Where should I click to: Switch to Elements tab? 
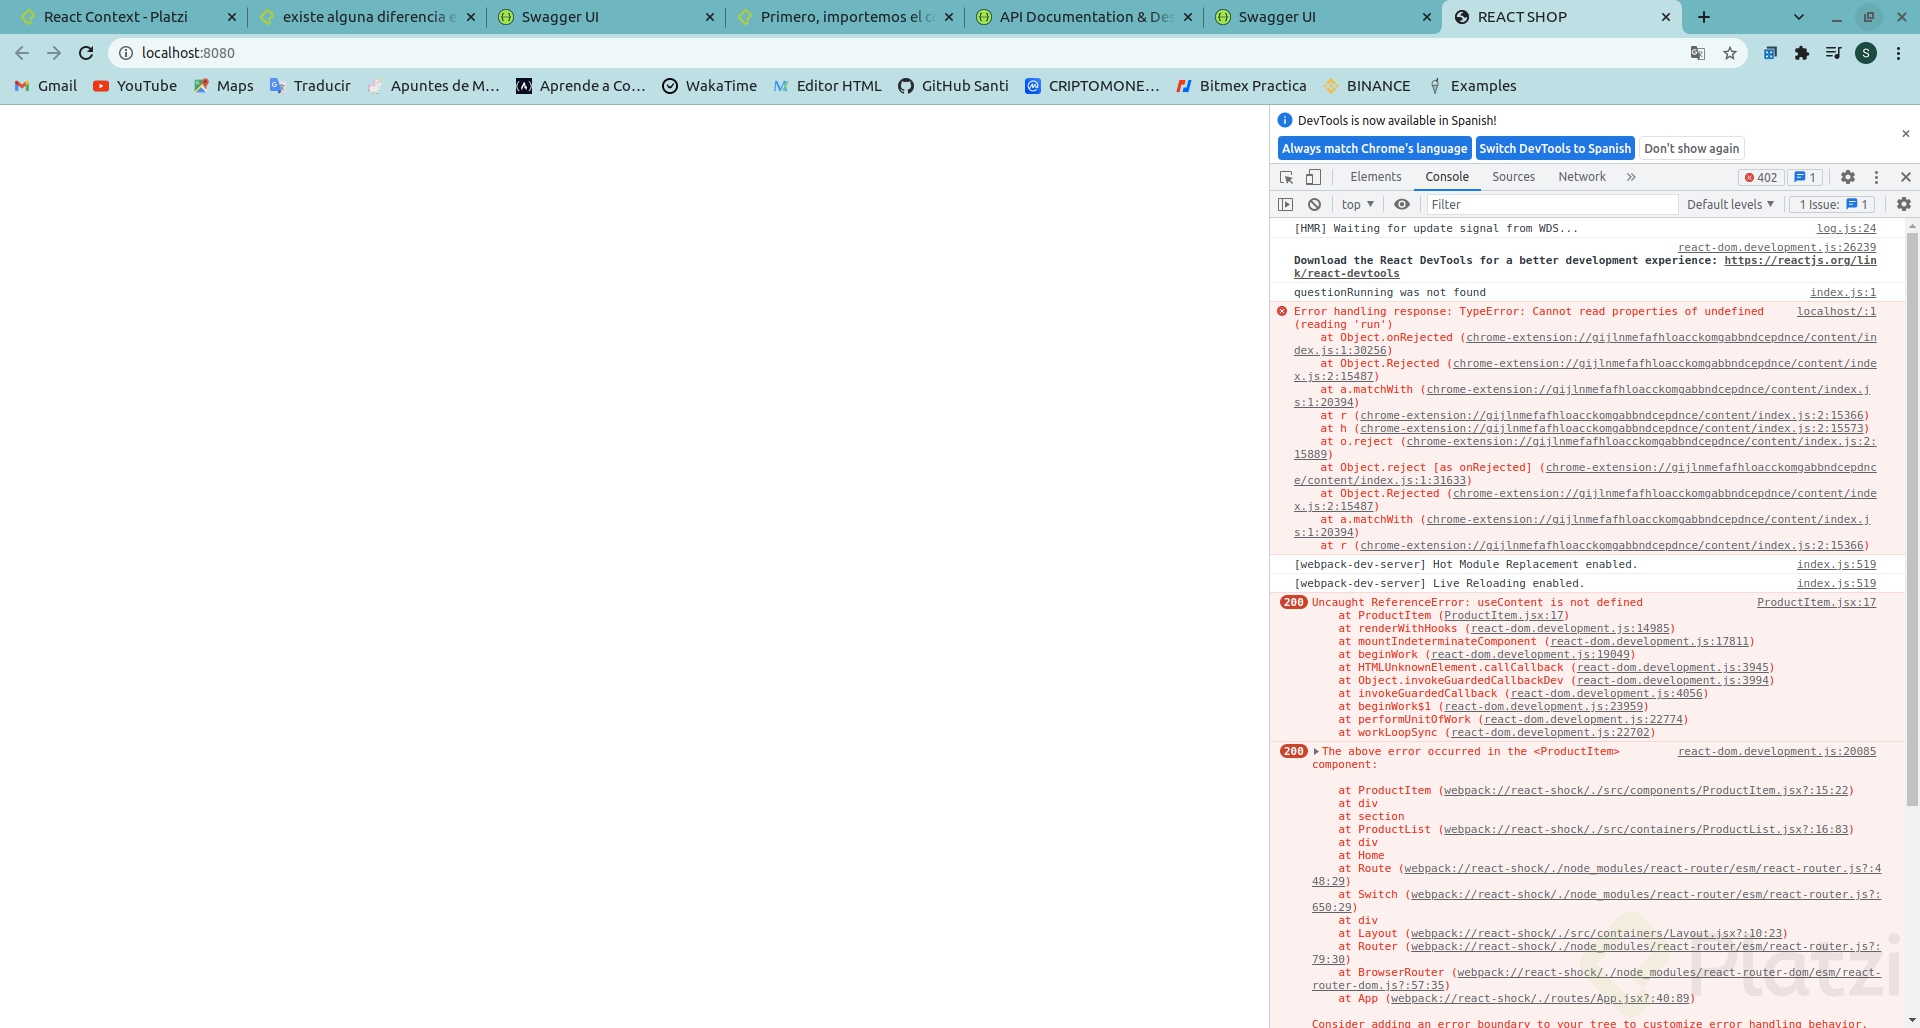point(1375,177)
